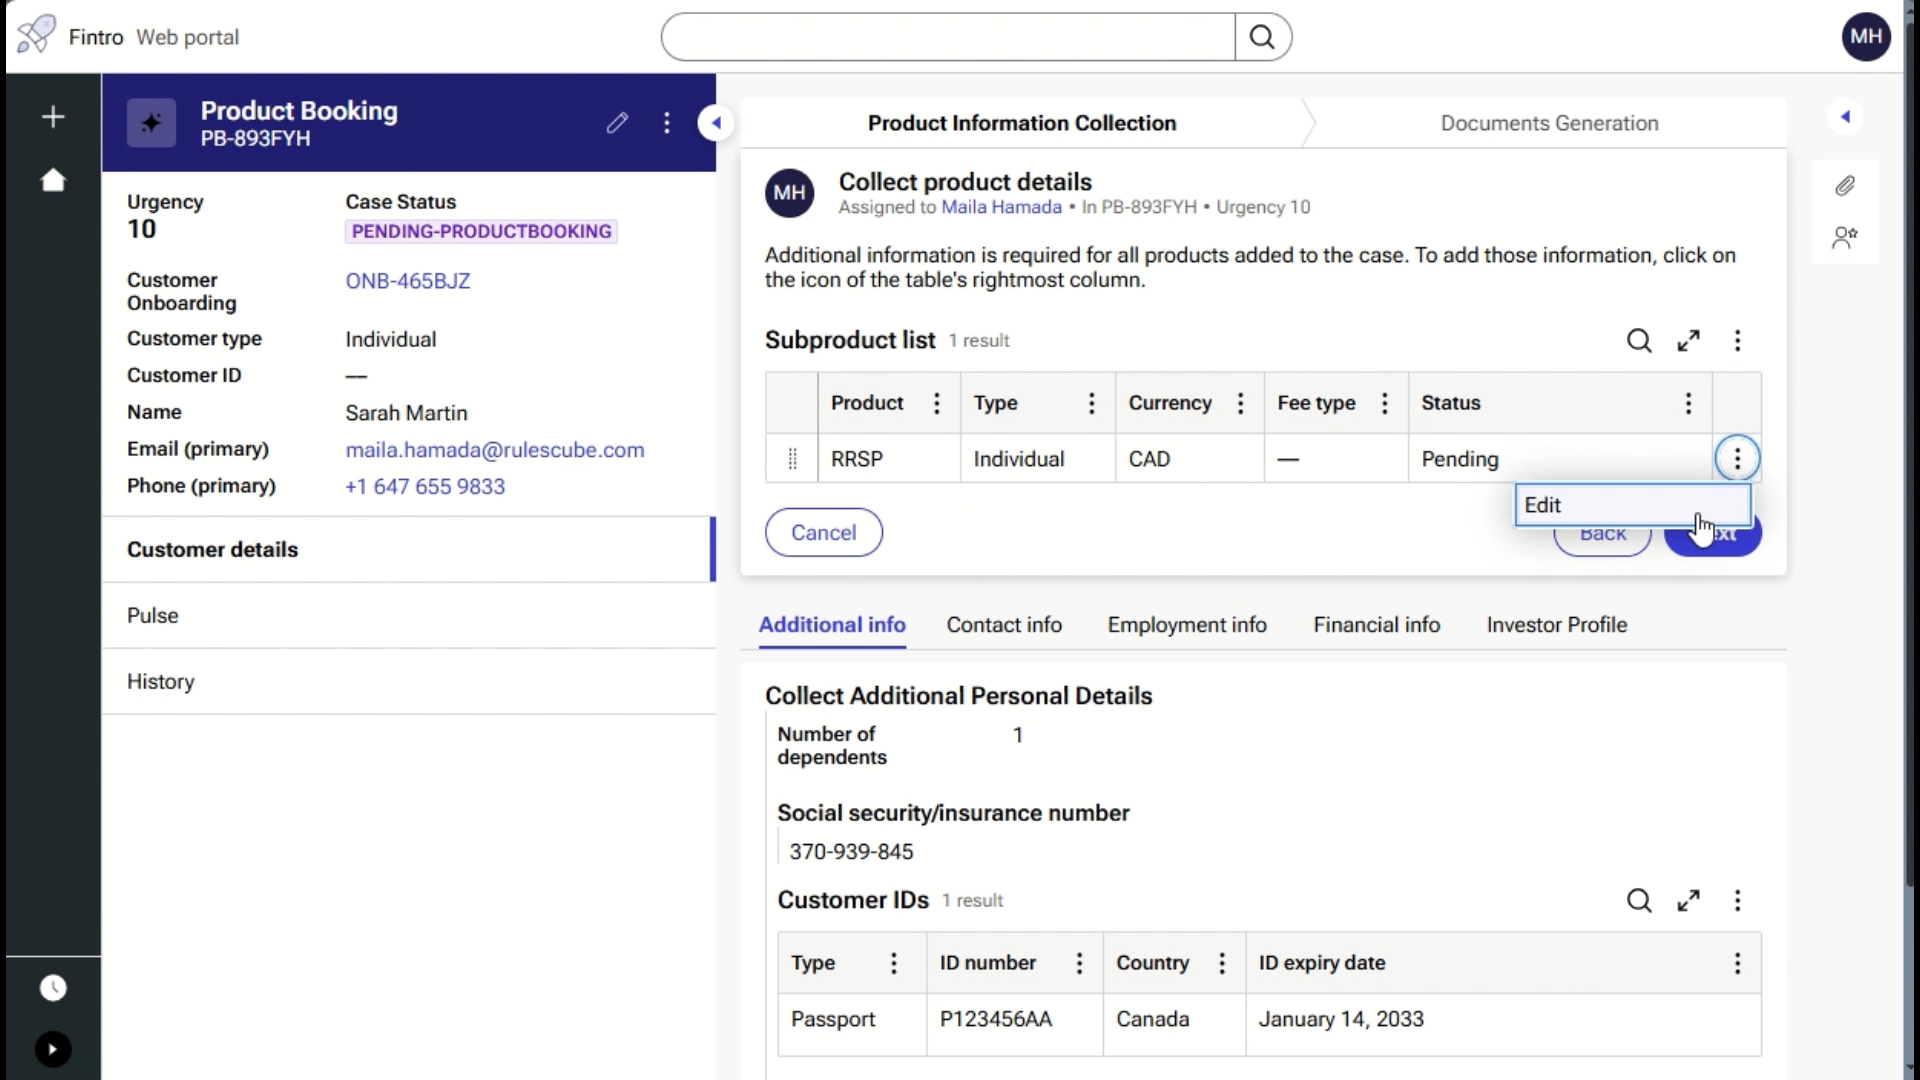Click the pencil edit icon on case header
Image resolution: width=1920 pixels, height=1080 pixels.
[617, 123]
